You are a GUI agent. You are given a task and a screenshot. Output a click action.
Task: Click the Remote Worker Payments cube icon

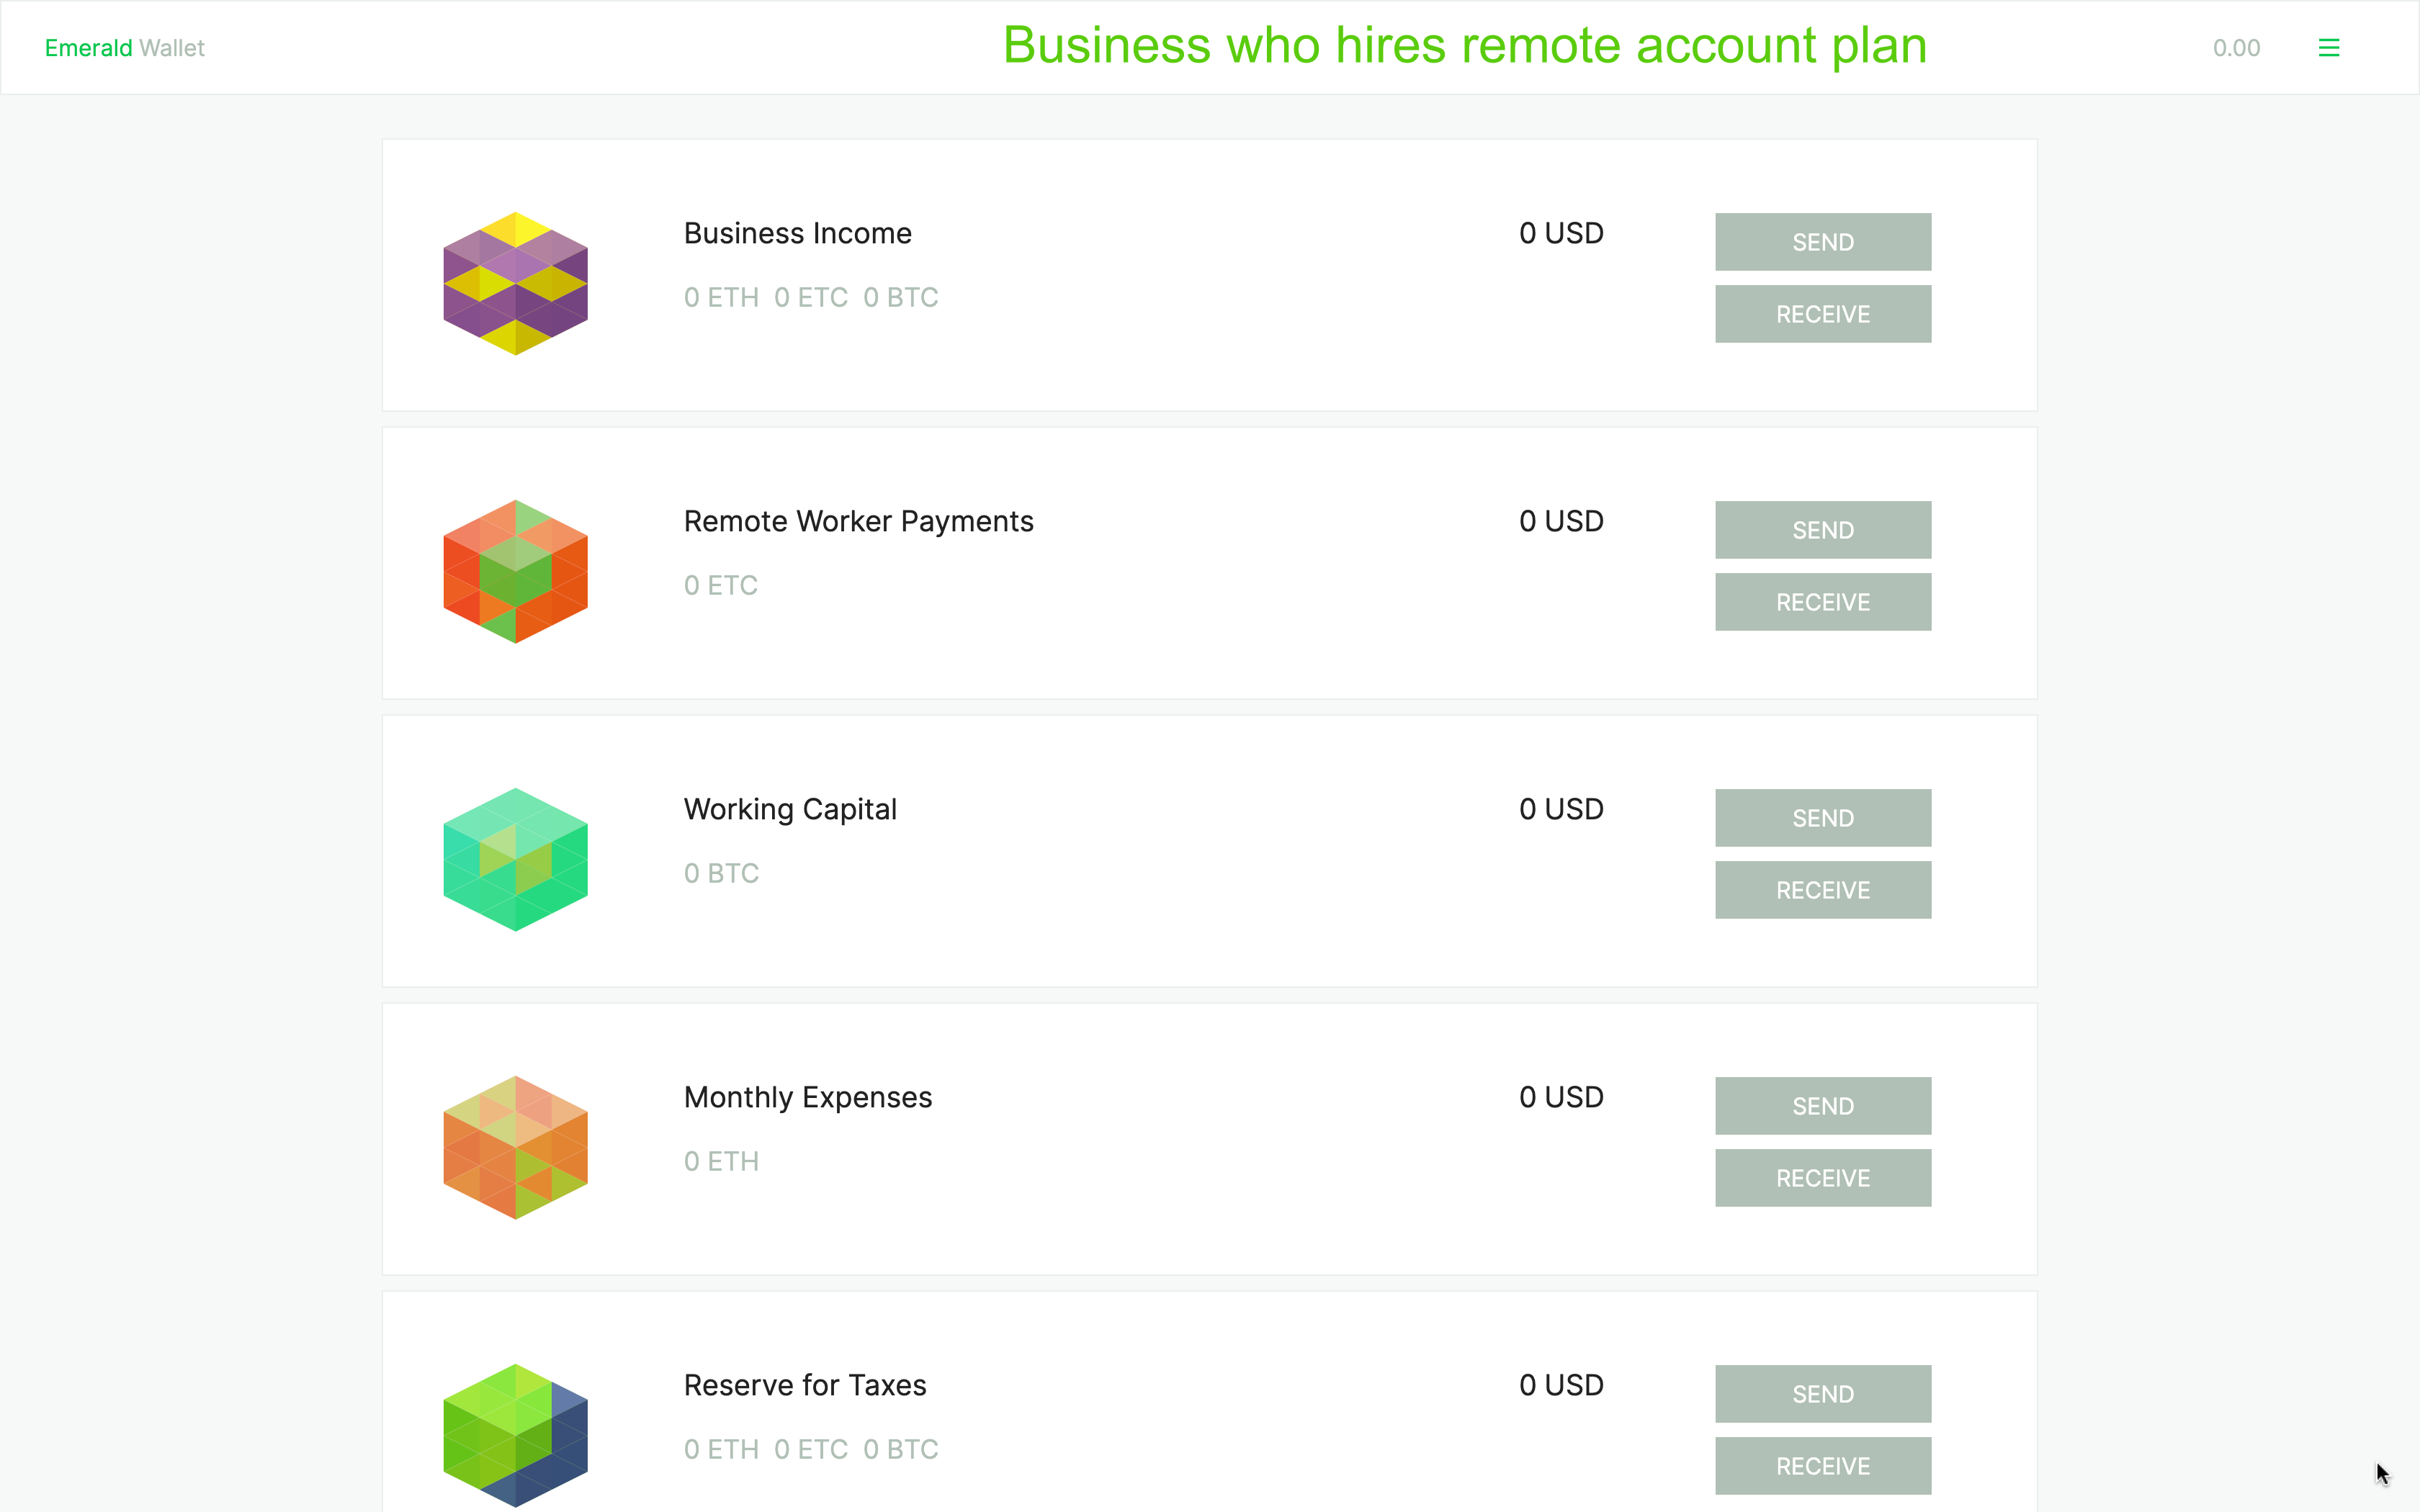coord(515,571)
